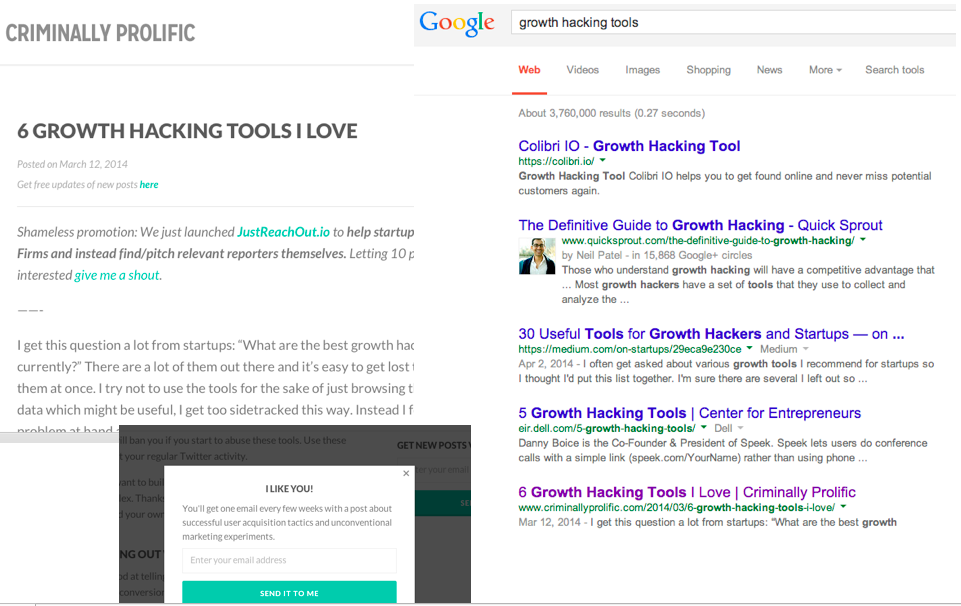Focus the Google search box
The image size is (961, 606).
[x=735, y=23]
